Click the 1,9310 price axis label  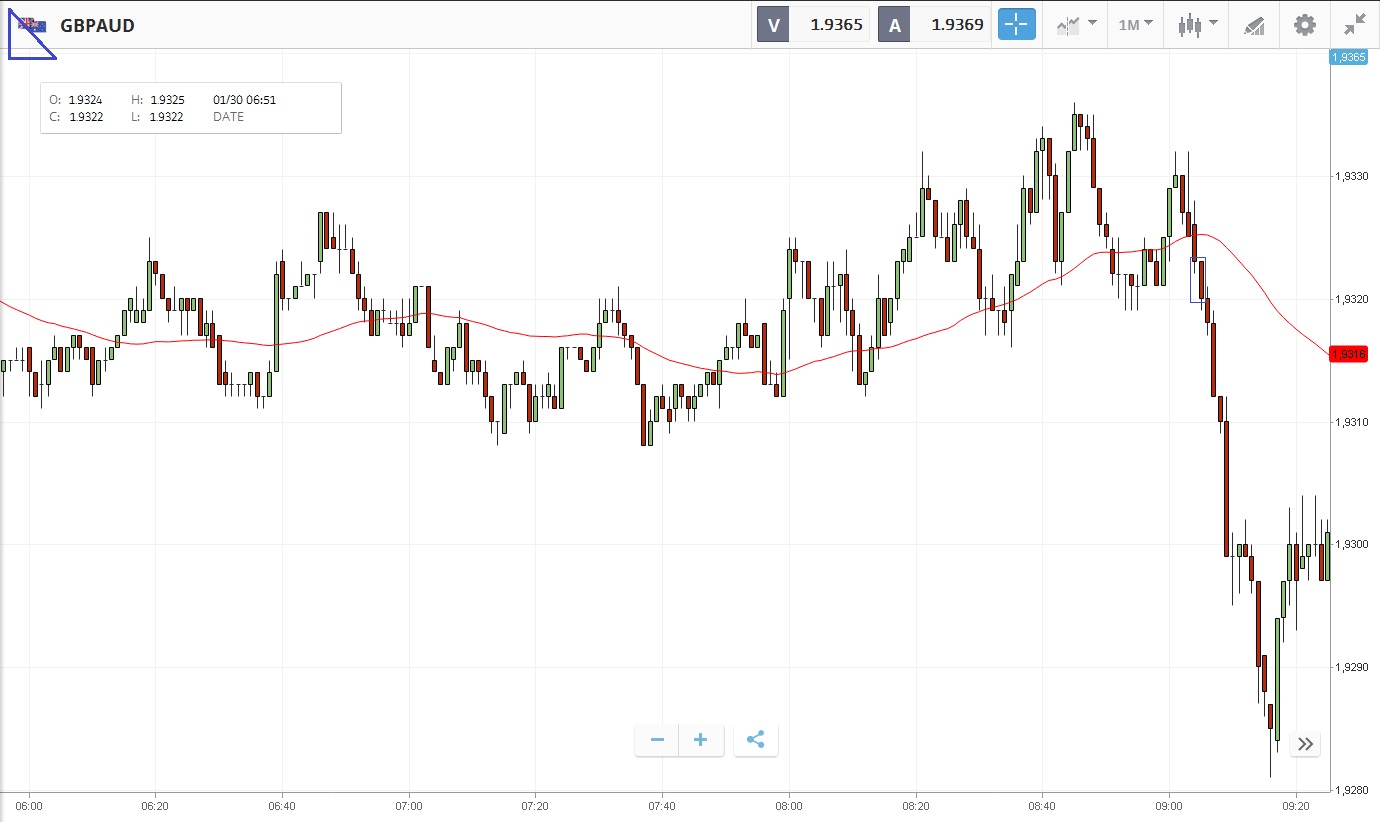(x=1352, y=422)
